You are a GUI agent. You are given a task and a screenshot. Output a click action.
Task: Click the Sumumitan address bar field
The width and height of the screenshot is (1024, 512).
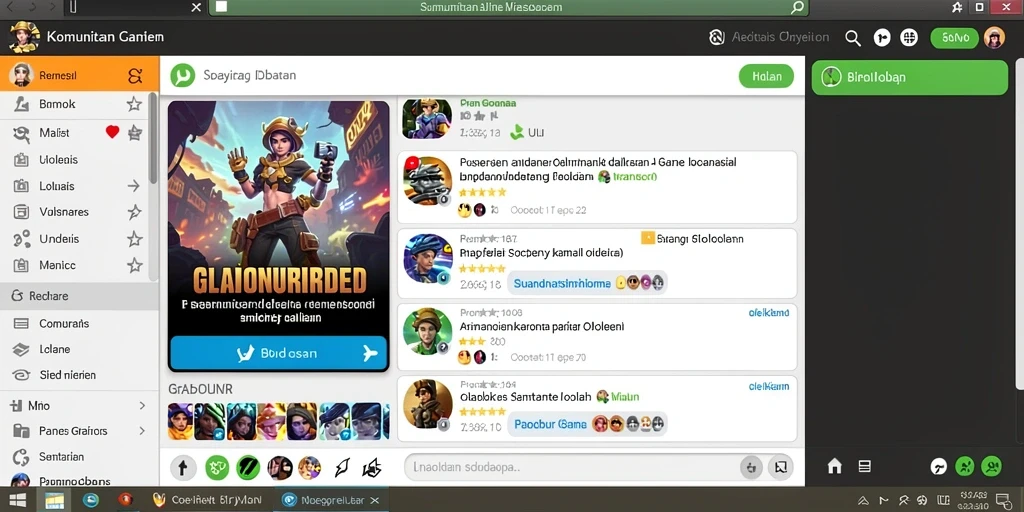(509, 8)
